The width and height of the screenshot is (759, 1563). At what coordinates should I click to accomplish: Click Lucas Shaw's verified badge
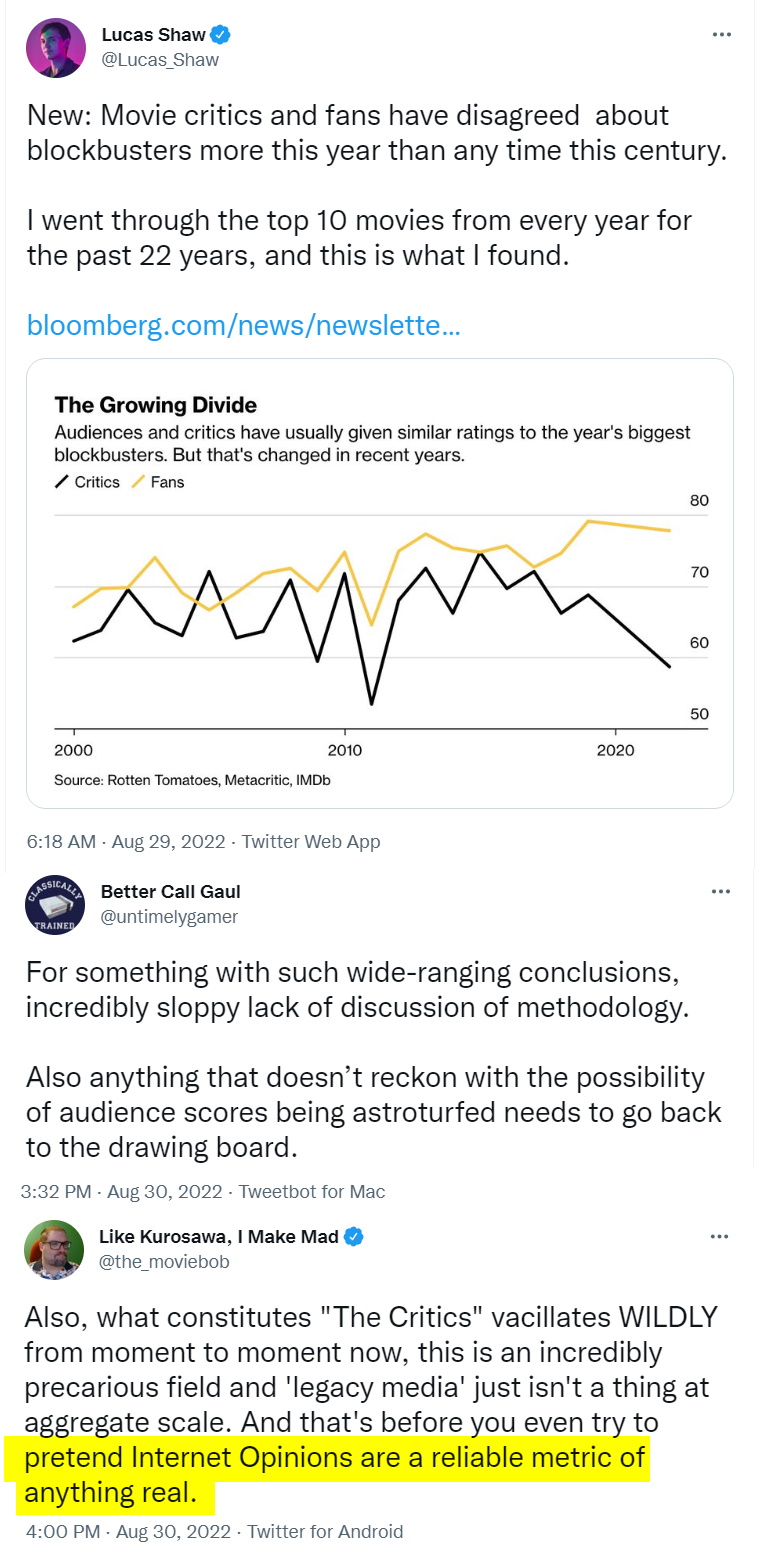(221, 35)
